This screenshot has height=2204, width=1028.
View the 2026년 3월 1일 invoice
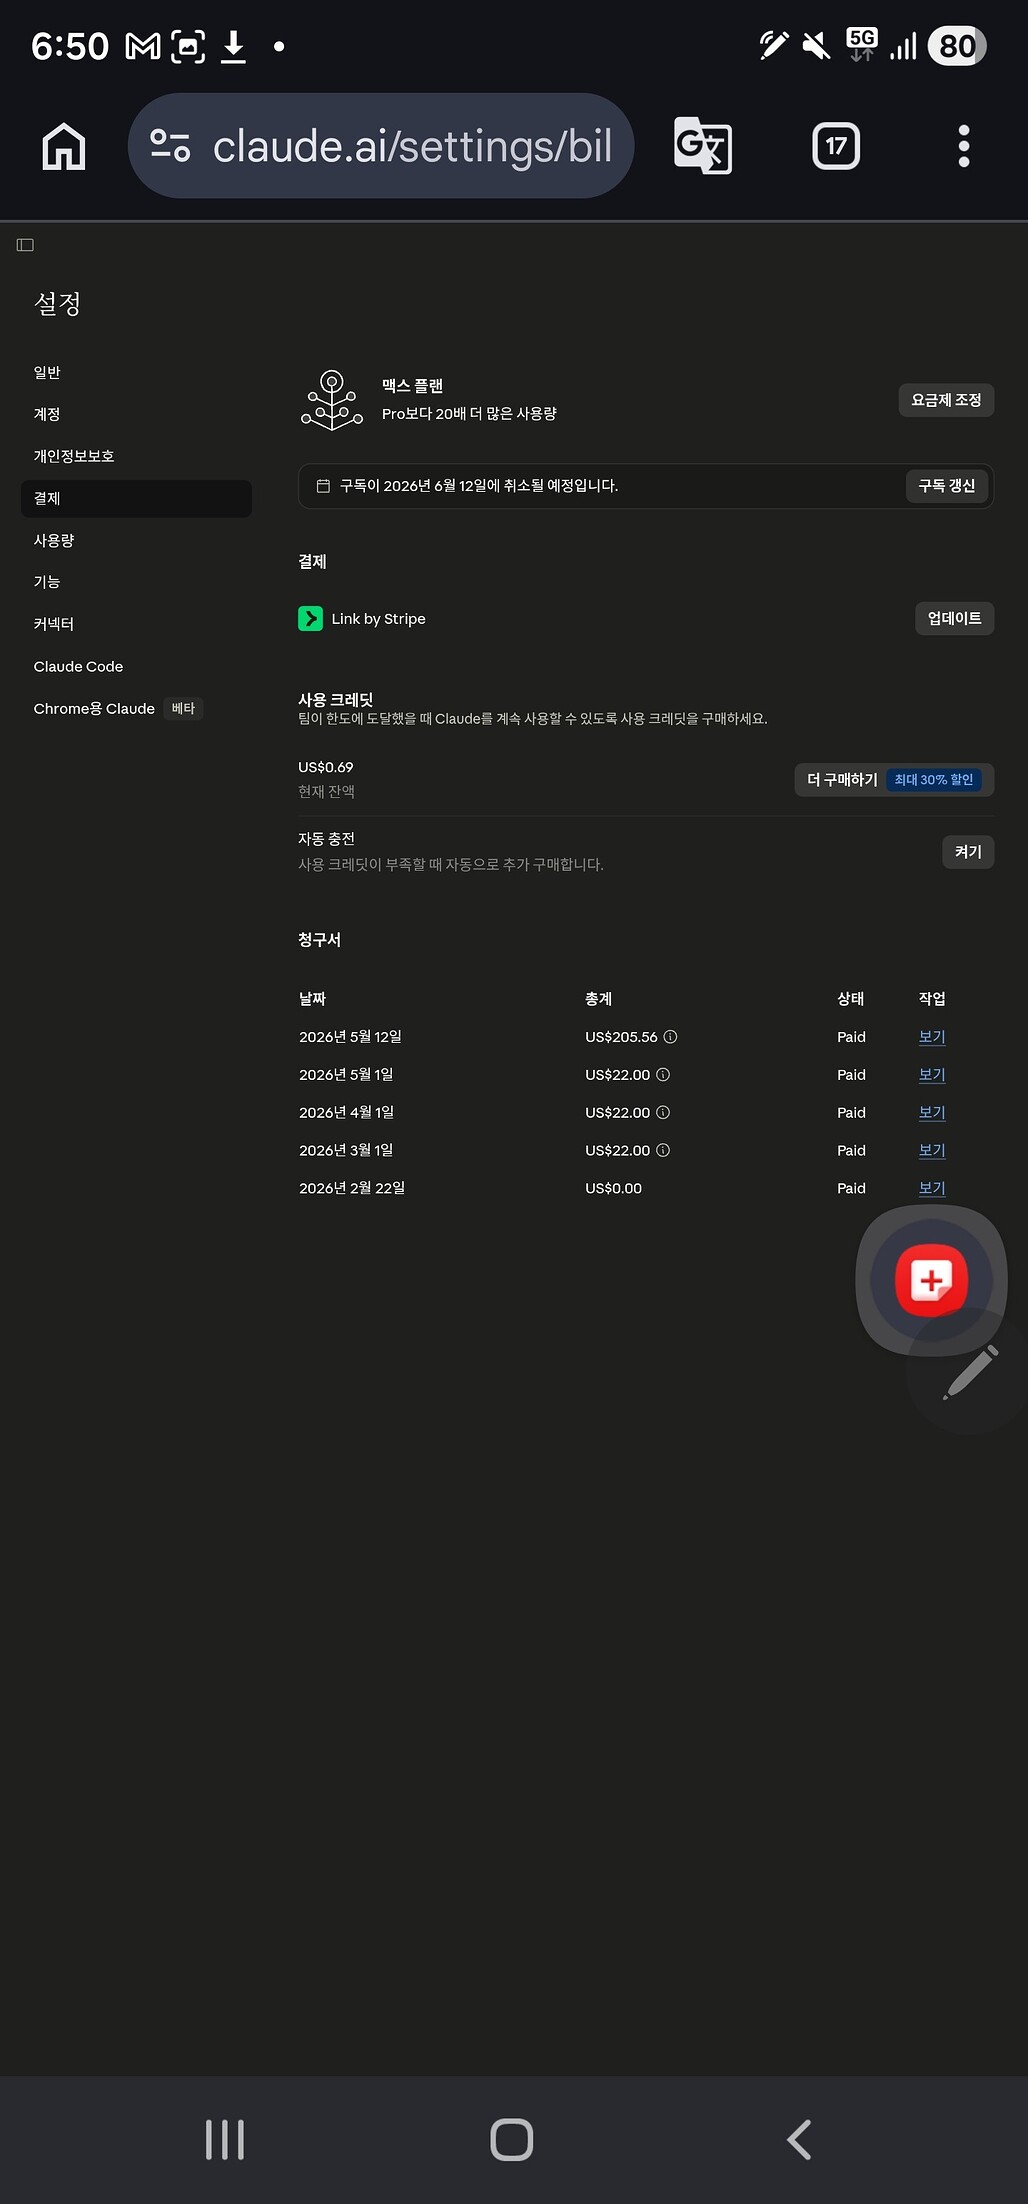[932, 1151]
